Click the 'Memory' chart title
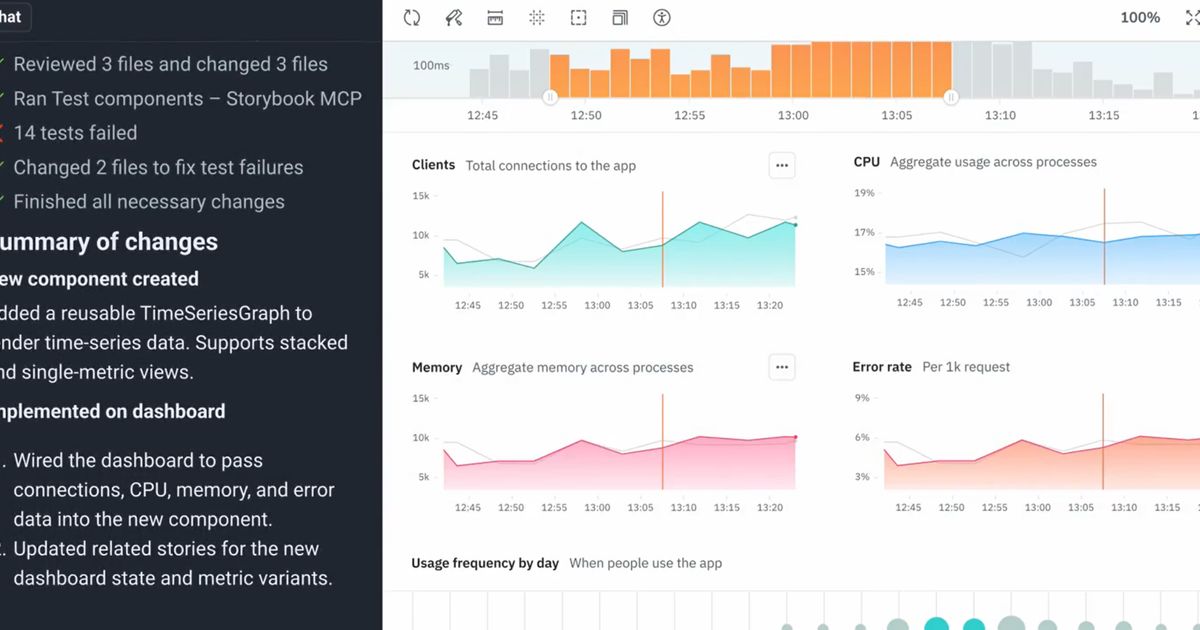This screenshot has height=630, width=1200. 437,367
